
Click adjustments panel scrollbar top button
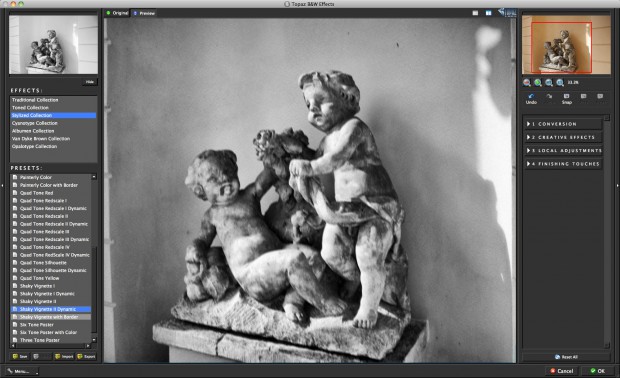click(x=607, y=118)
